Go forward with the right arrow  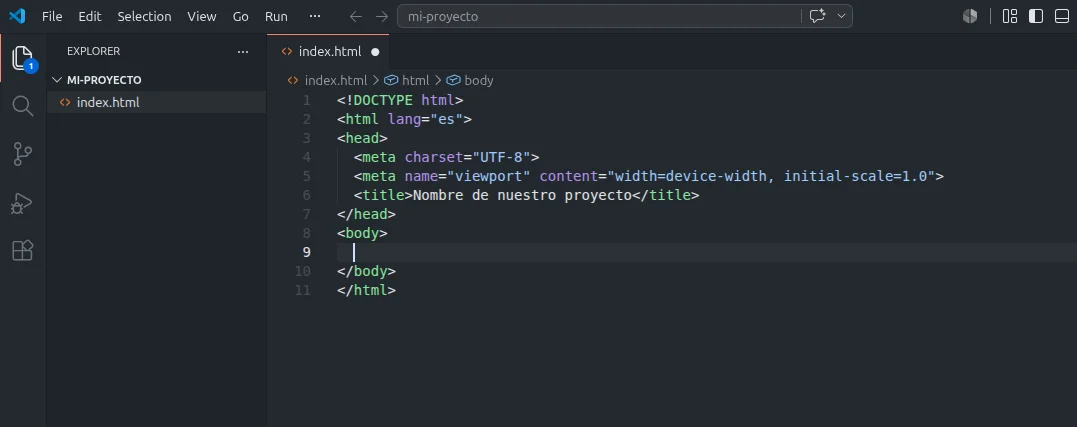[x=382, y=16]
